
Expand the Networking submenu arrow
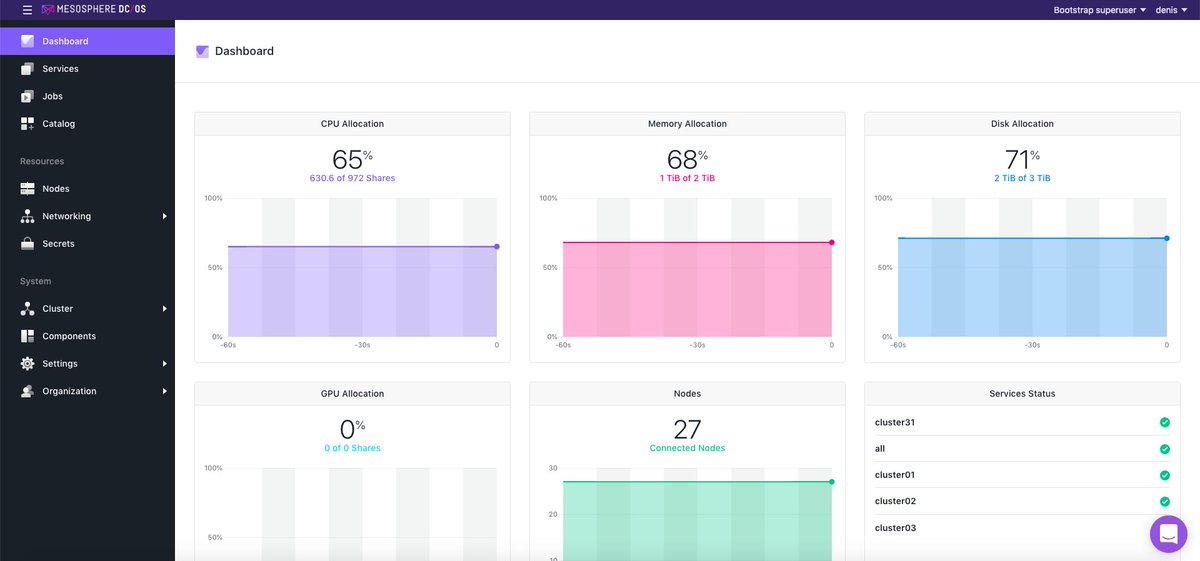click(164, 216)
